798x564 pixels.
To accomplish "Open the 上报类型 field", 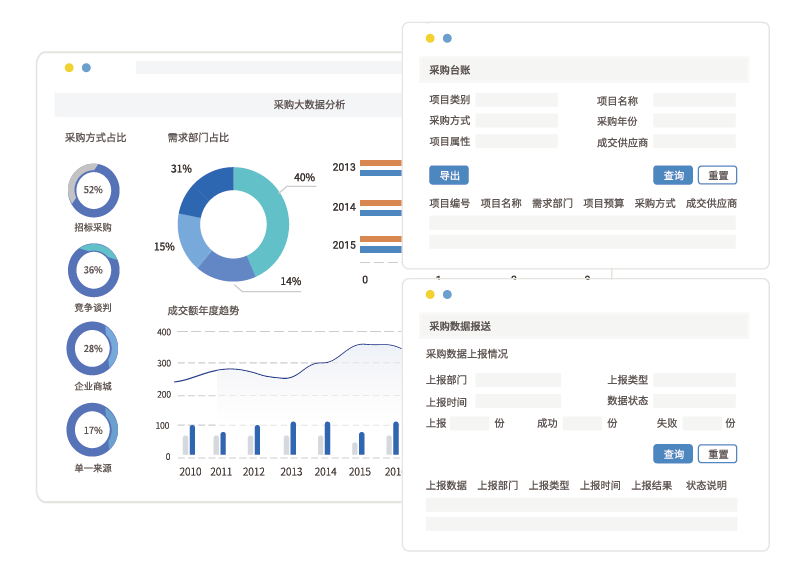I will coord(694,380).
